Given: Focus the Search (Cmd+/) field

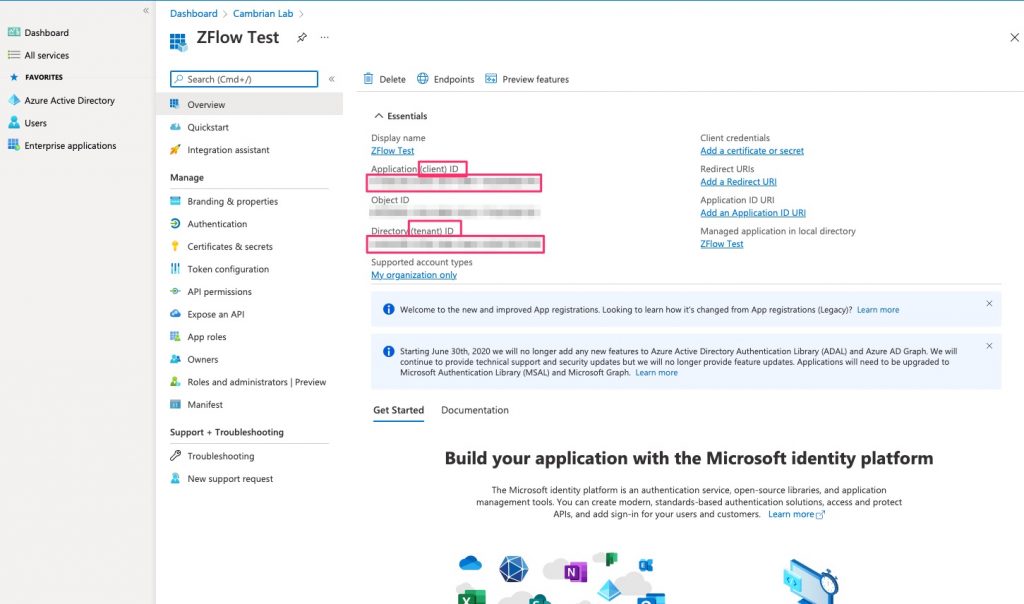Looking at the screenshot, I should click(x=244, y=79).
